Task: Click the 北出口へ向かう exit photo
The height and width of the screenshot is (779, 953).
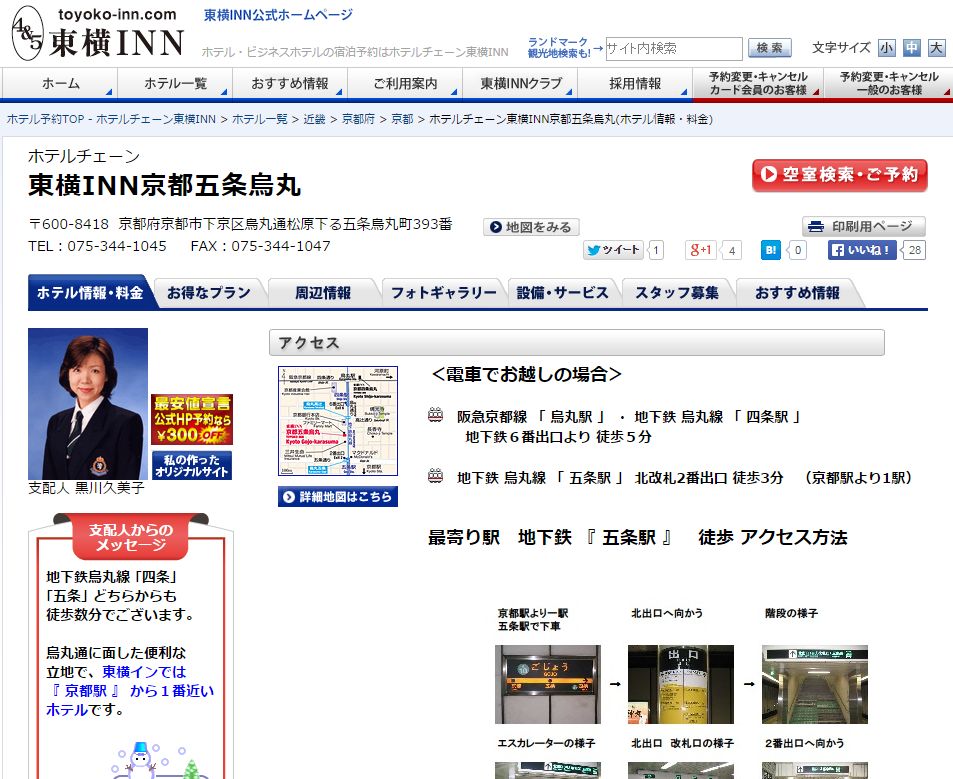Action: point(681,684)
